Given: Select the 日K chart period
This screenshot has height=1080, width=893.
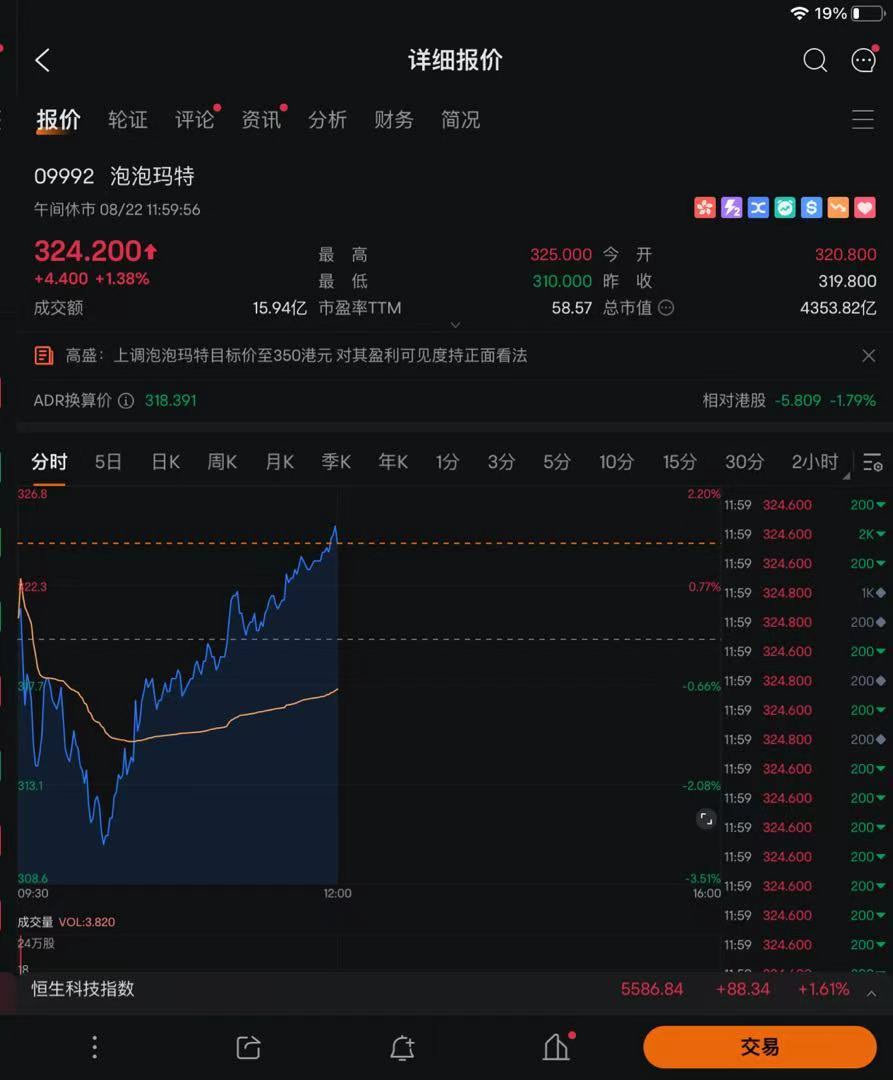Looking at the screenshot, I should pyautogui.click(x=166, y=462).
